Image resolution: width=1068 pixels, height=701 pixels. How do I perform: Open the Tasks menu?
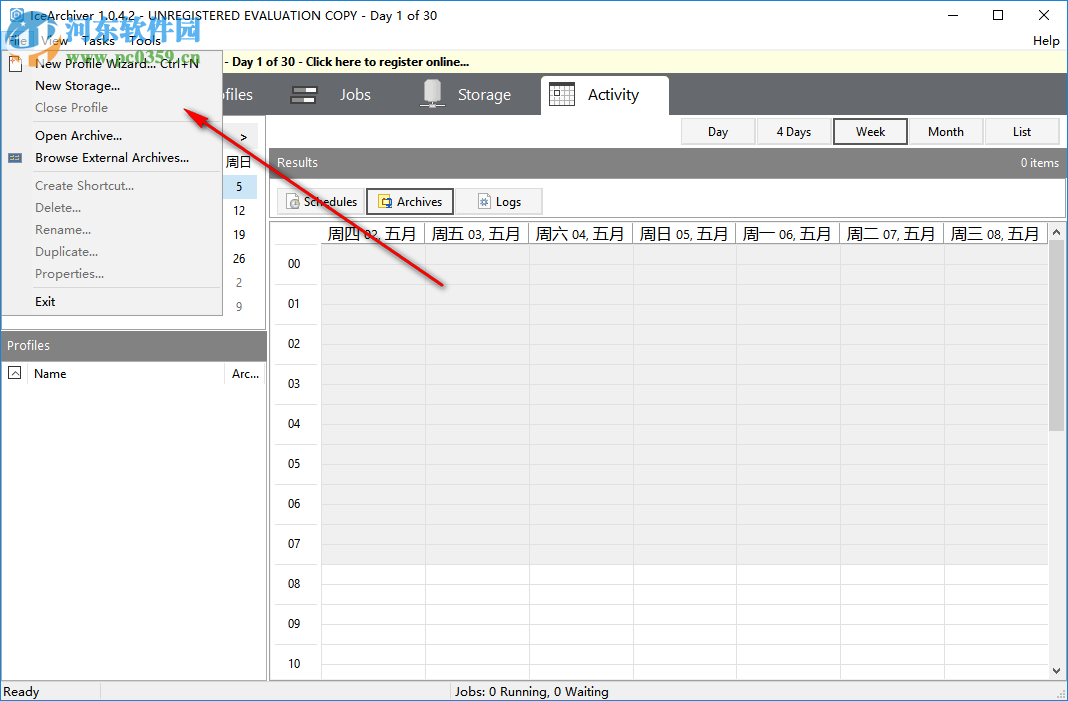pyautogui.click(x=98, y=41)
